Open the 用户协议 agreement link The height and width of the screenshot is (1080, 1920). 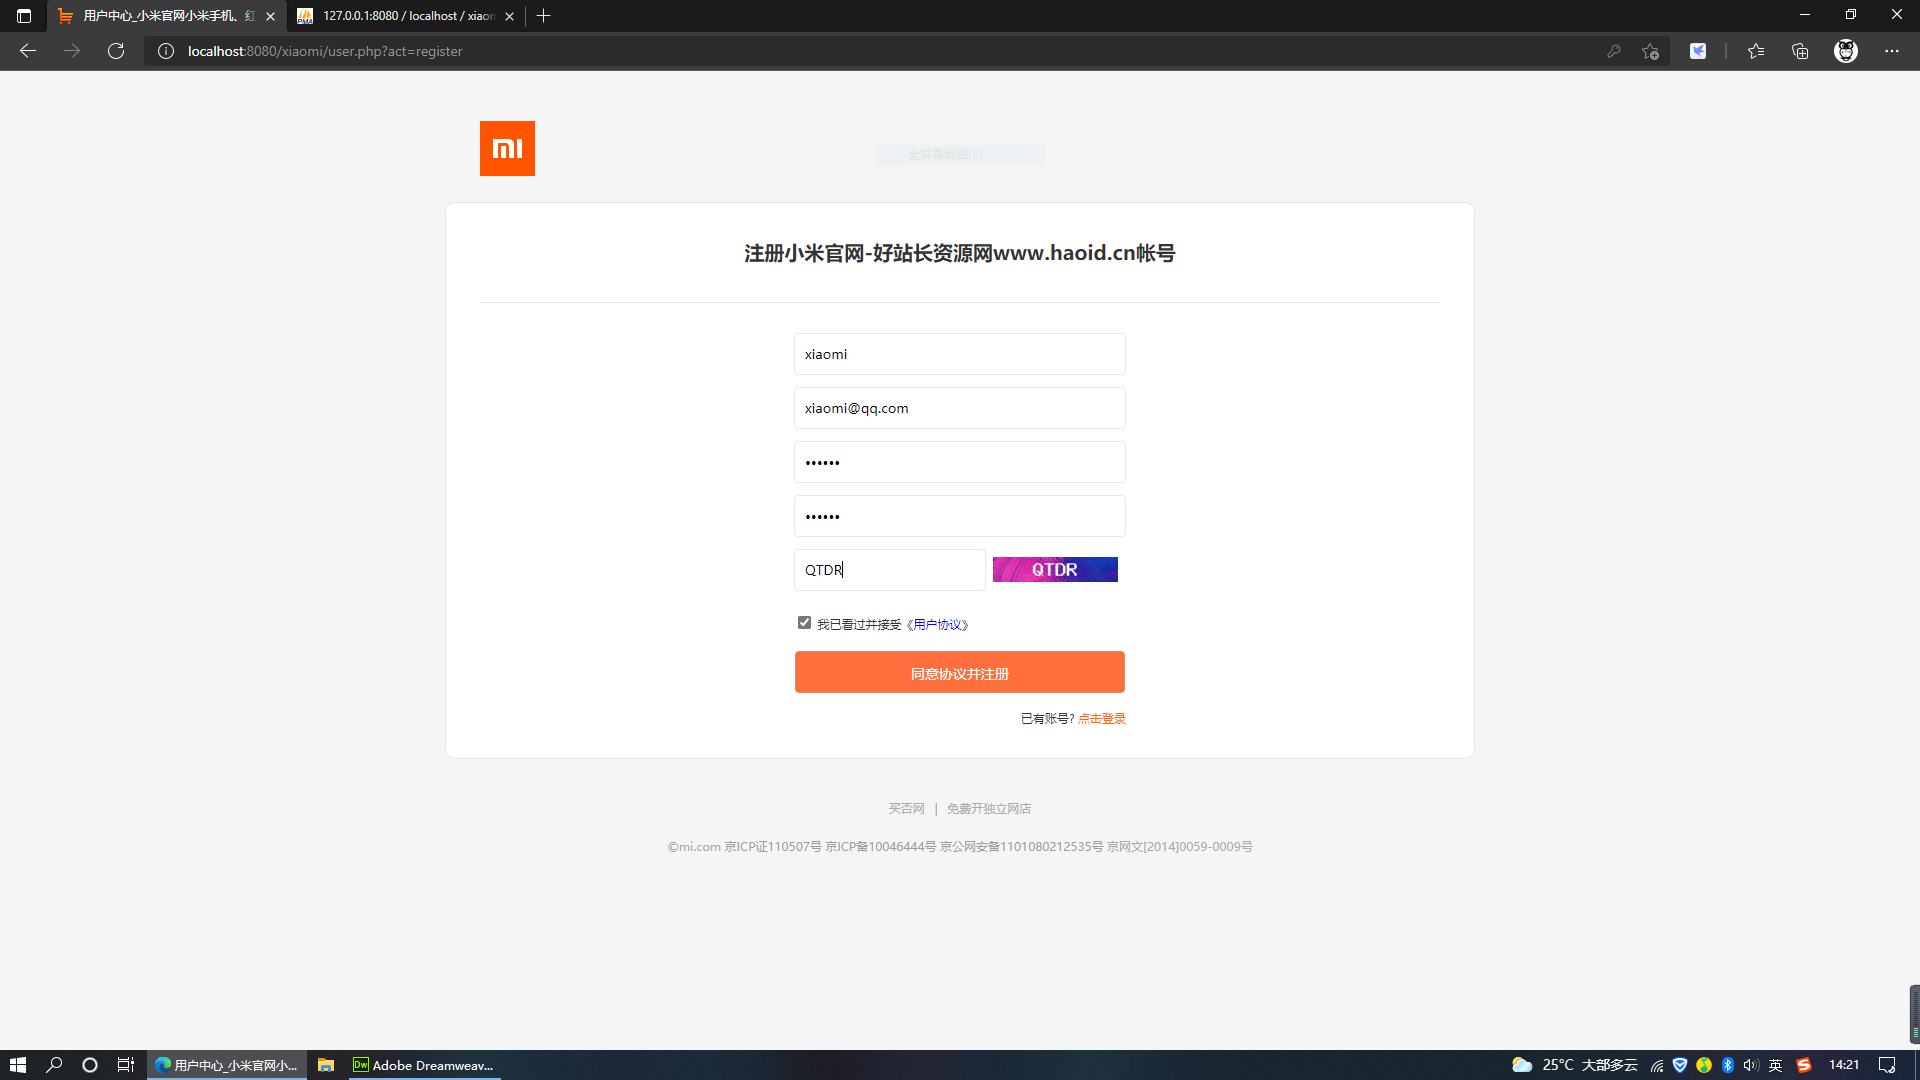pyautogui.click(x=940, y=625)
